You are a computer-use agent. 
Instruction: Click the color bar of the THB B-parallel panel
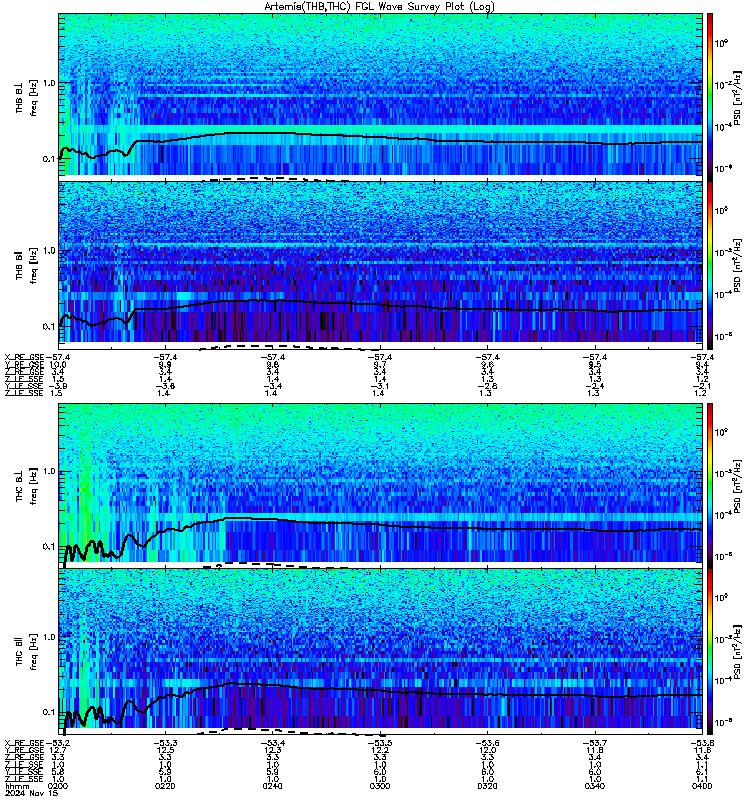[709, 265]
